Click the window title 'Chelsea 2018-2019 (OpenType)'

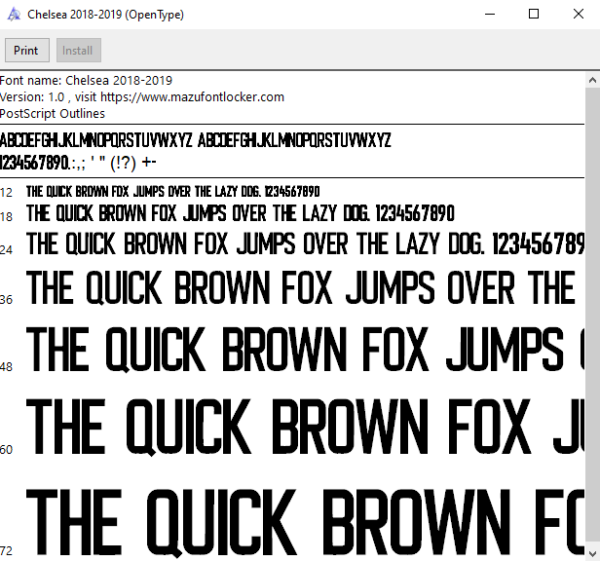105,15
